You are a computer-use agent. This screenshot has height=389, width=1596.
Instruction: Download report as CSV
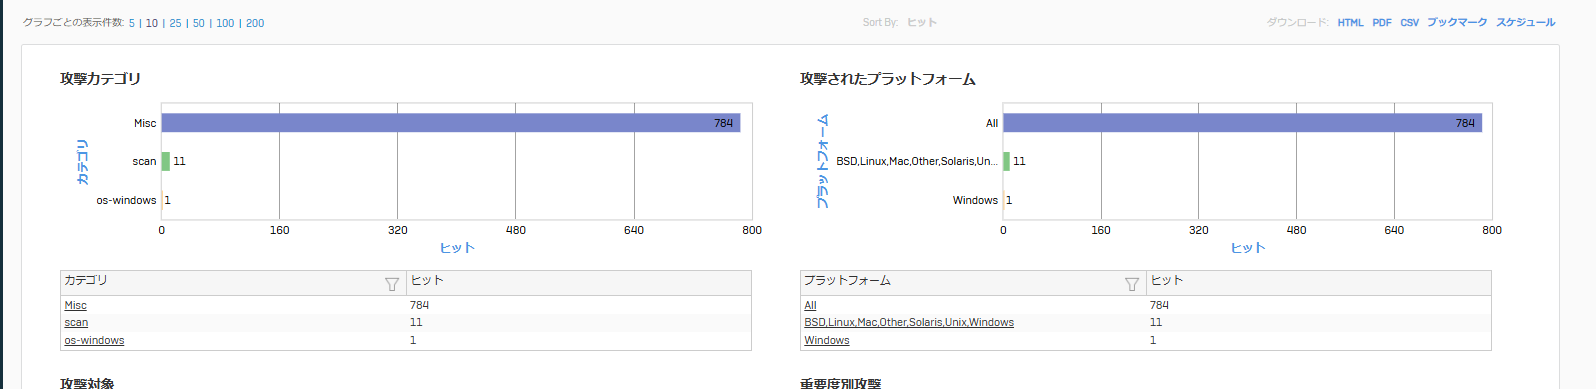pos(1409,22)
